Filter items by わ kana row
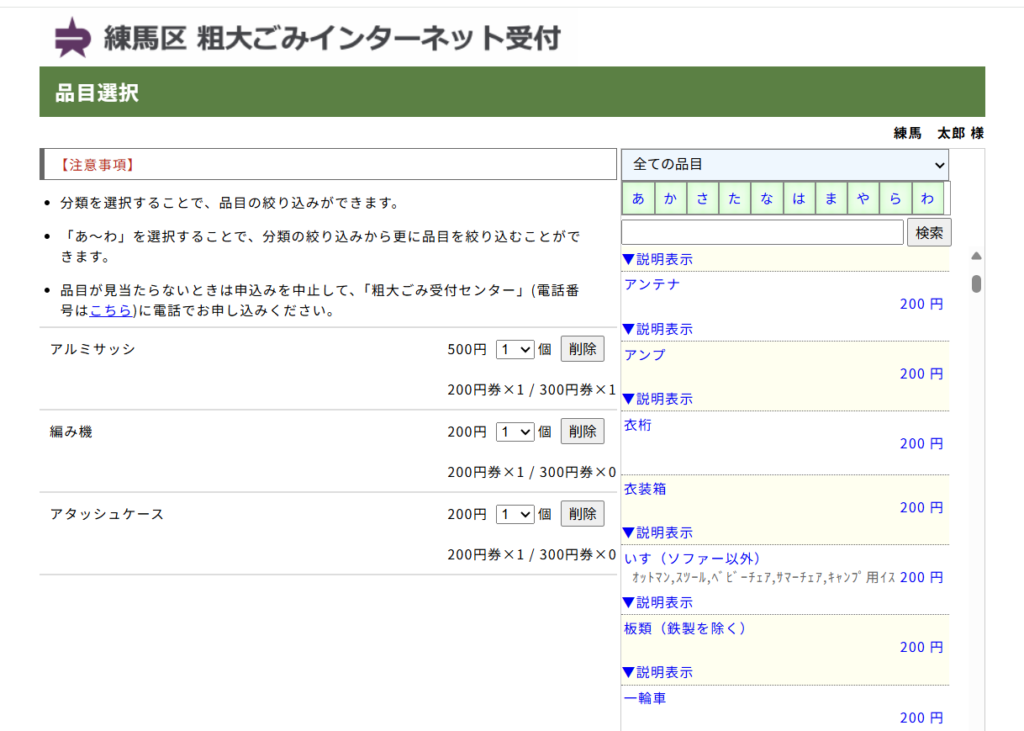This screenshot has height=731, width=1024. tap(927, 198)
